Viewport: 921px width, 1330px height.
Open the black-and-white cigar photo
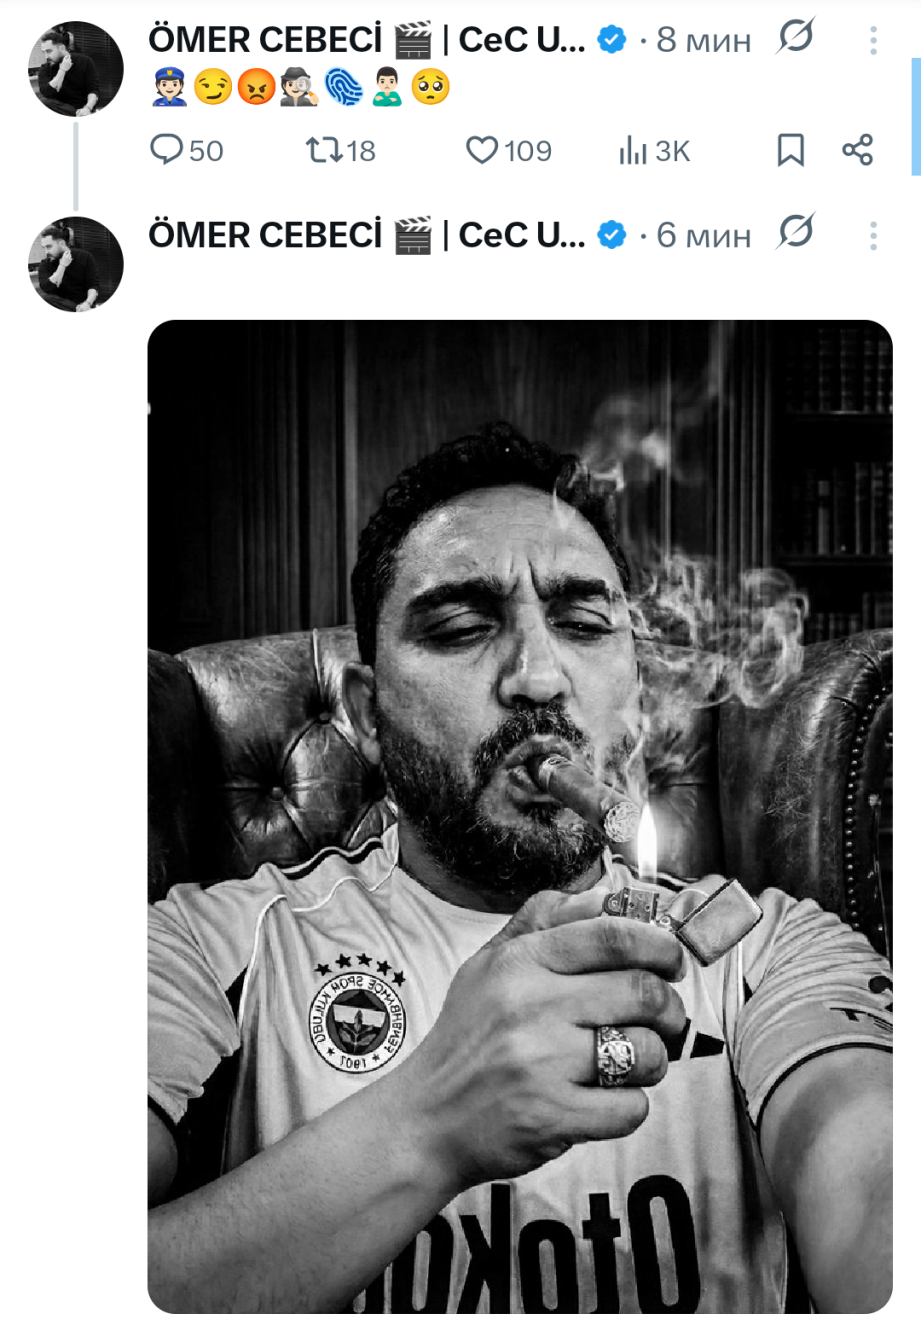point(520,816)
